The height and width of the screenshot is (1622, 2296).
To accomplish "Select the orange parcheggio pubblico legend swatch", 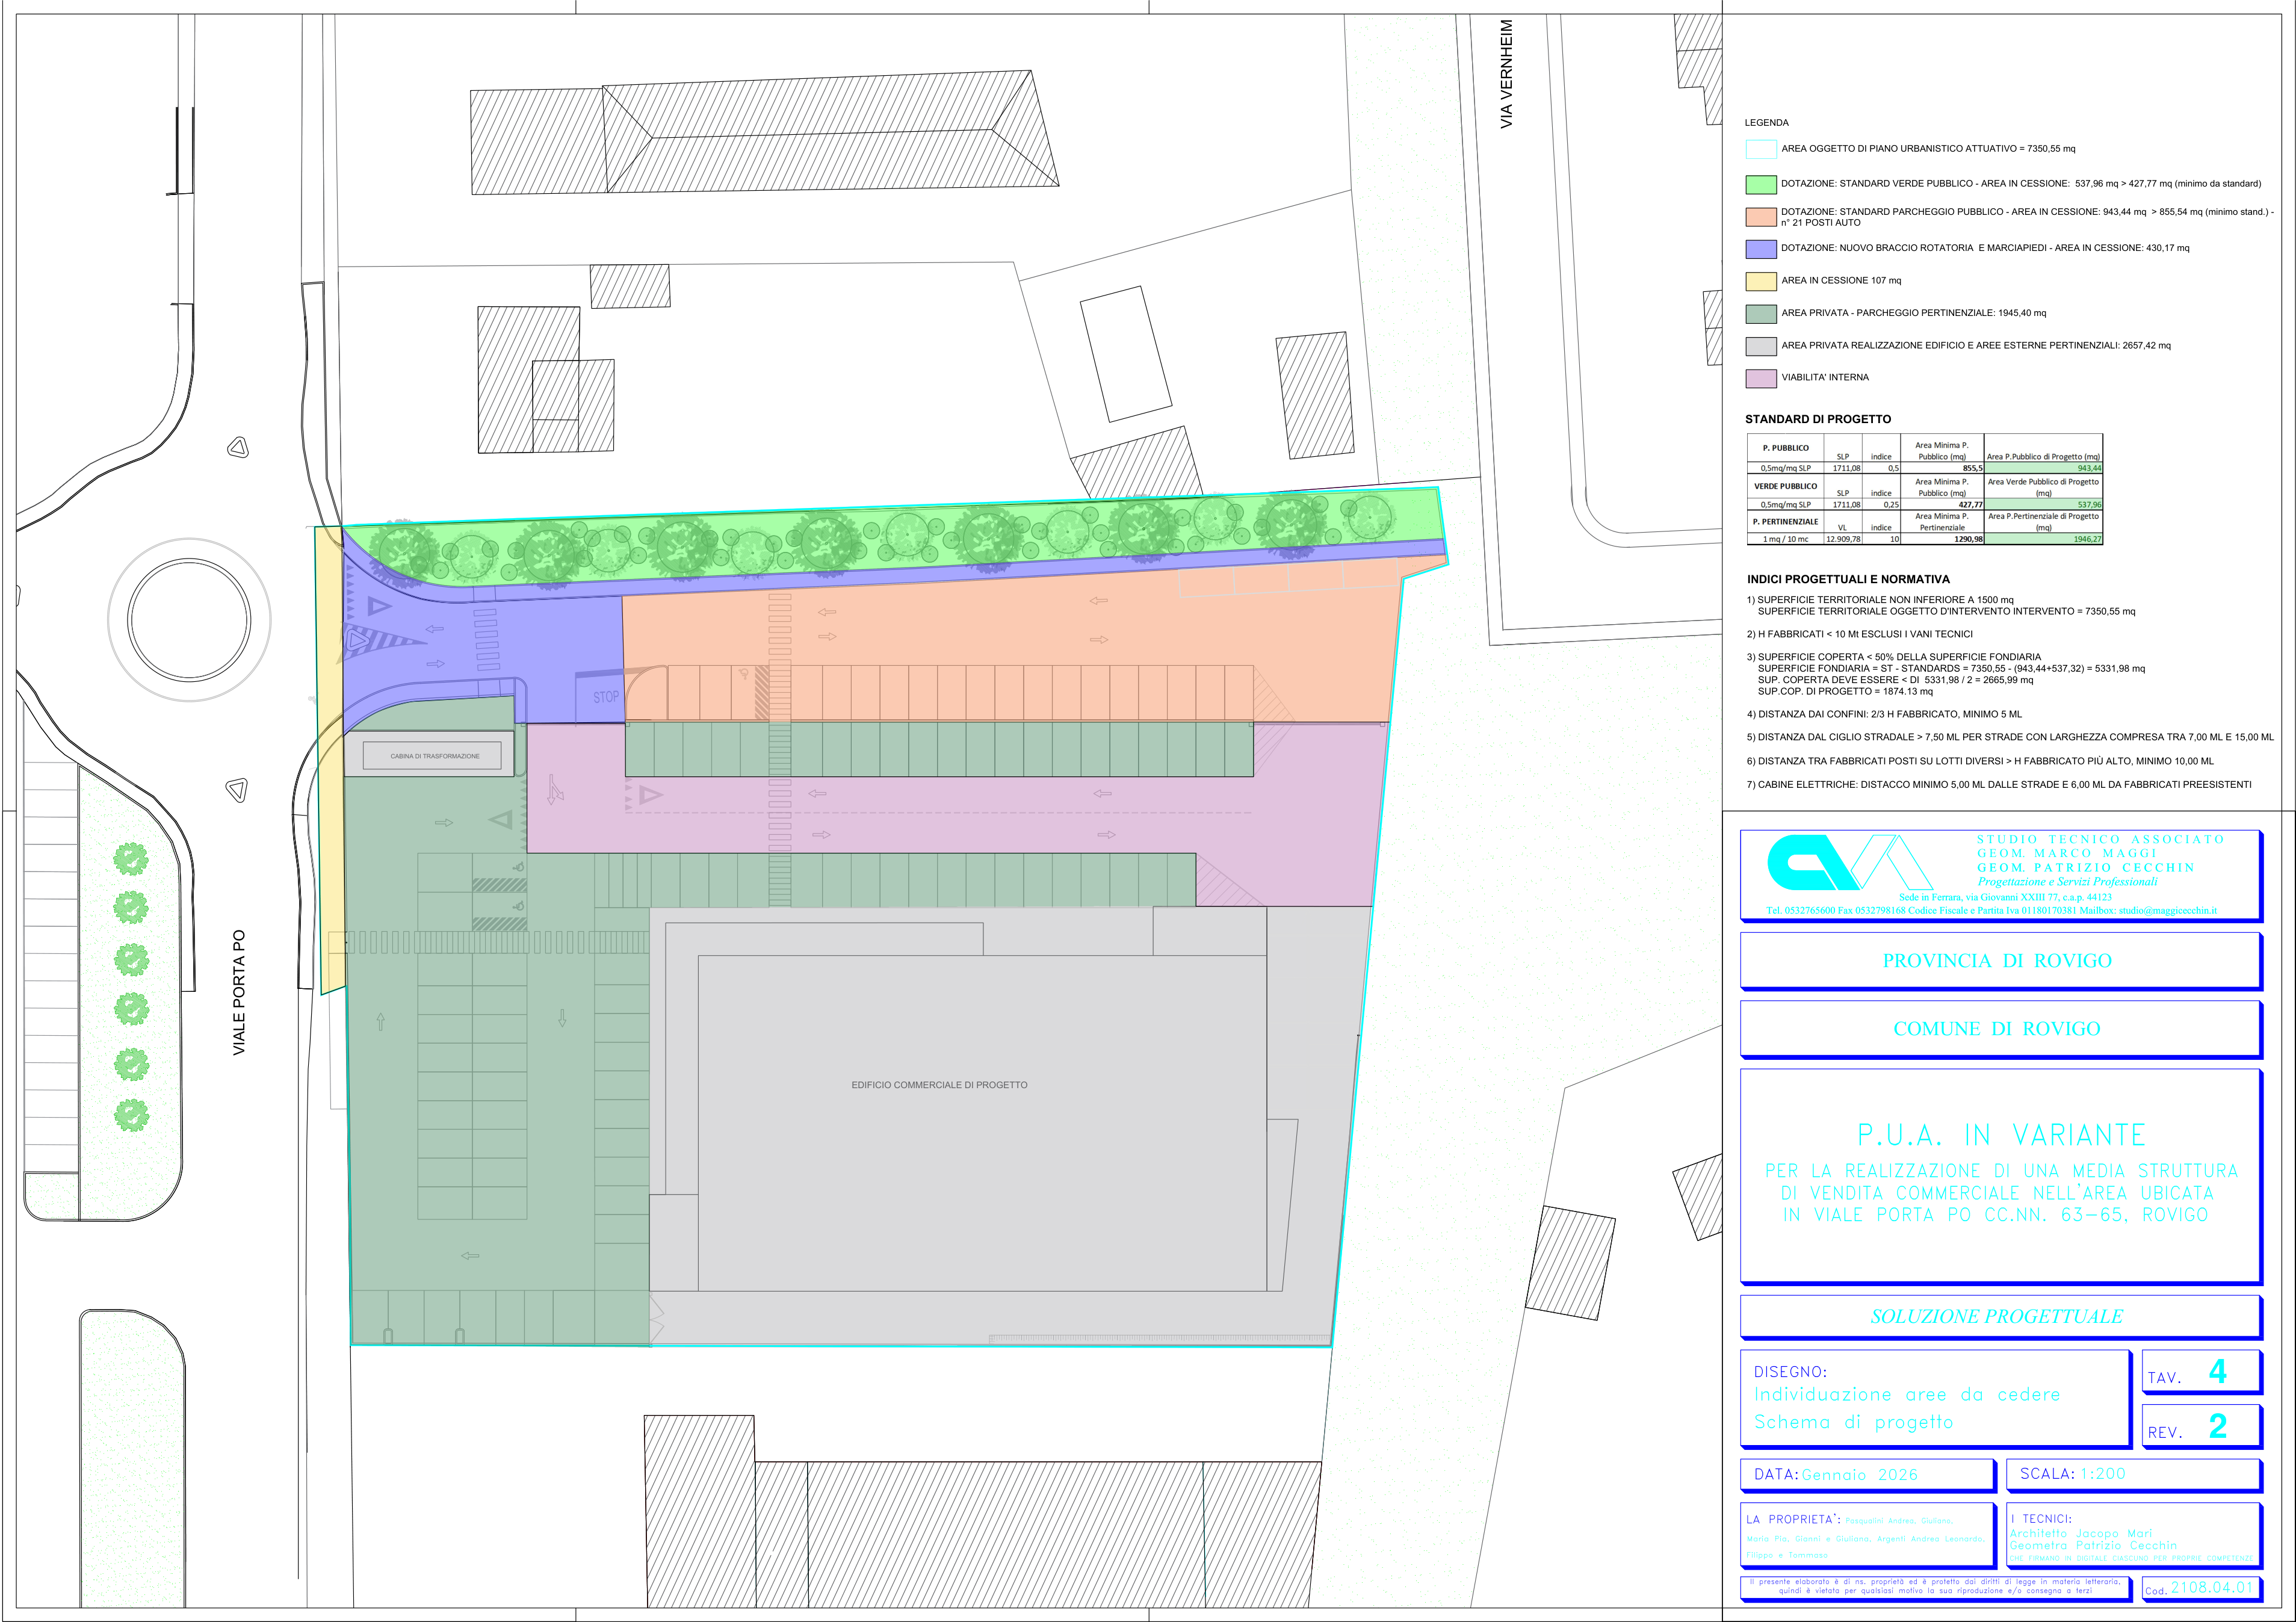I will (x=1760, y=217).
